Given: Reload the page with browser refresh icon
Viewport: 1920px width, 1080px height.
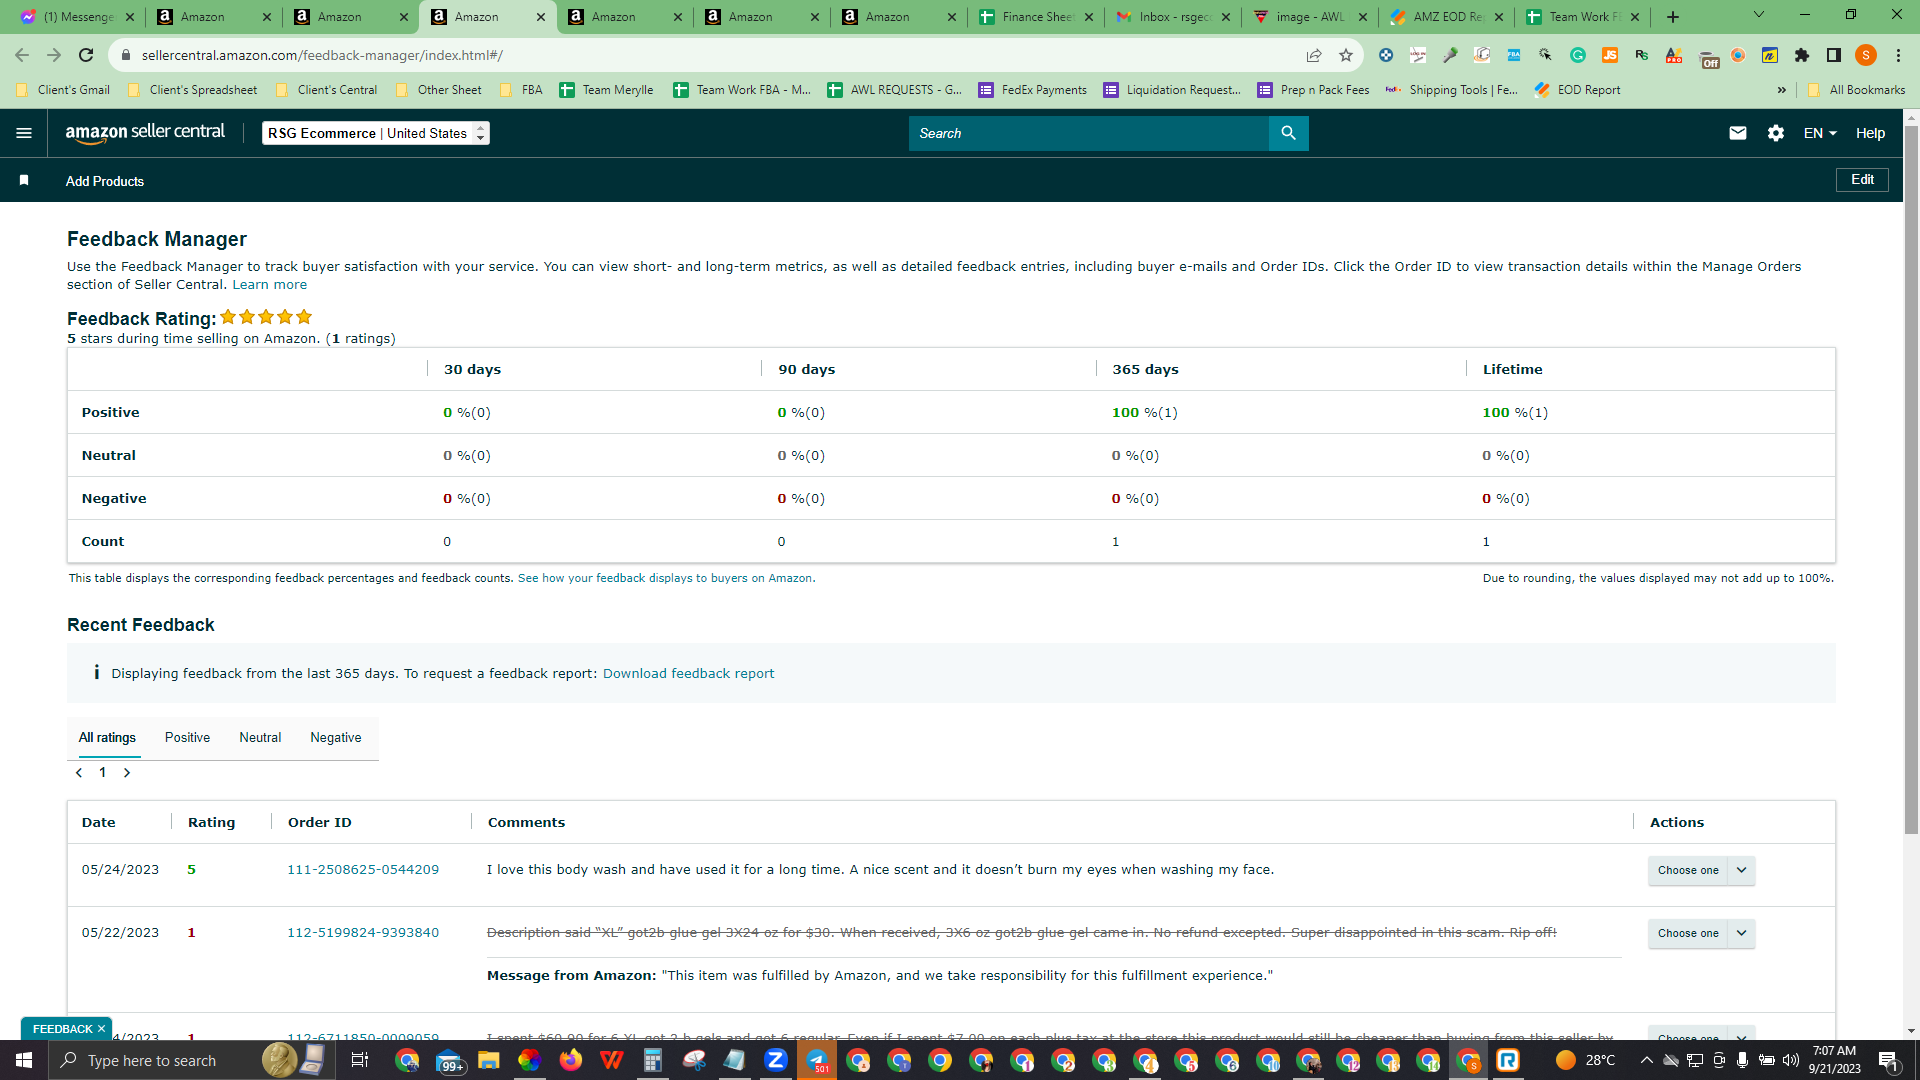Looking at the screenshot, I should tap(86, 55).
